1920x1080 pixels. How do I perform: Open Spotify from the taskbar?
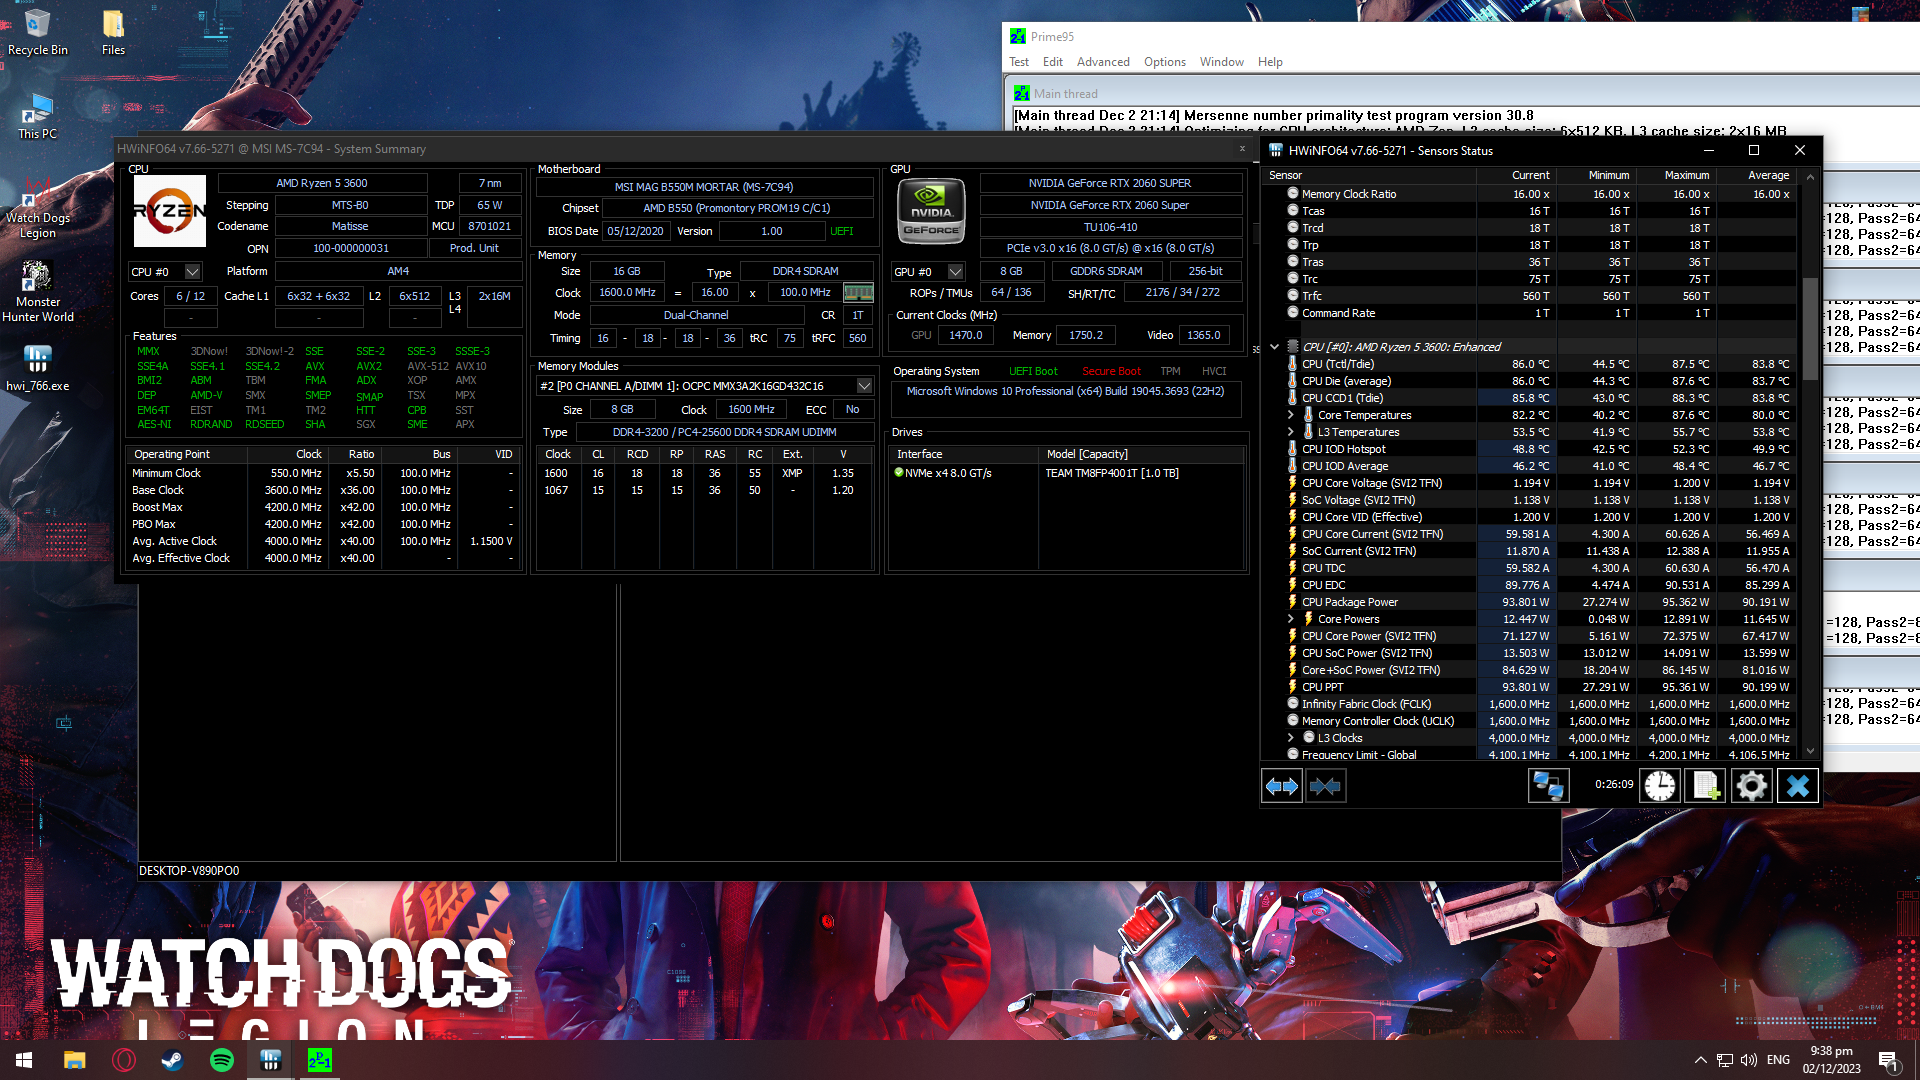pyautogui.click(x=221, y=1060)
